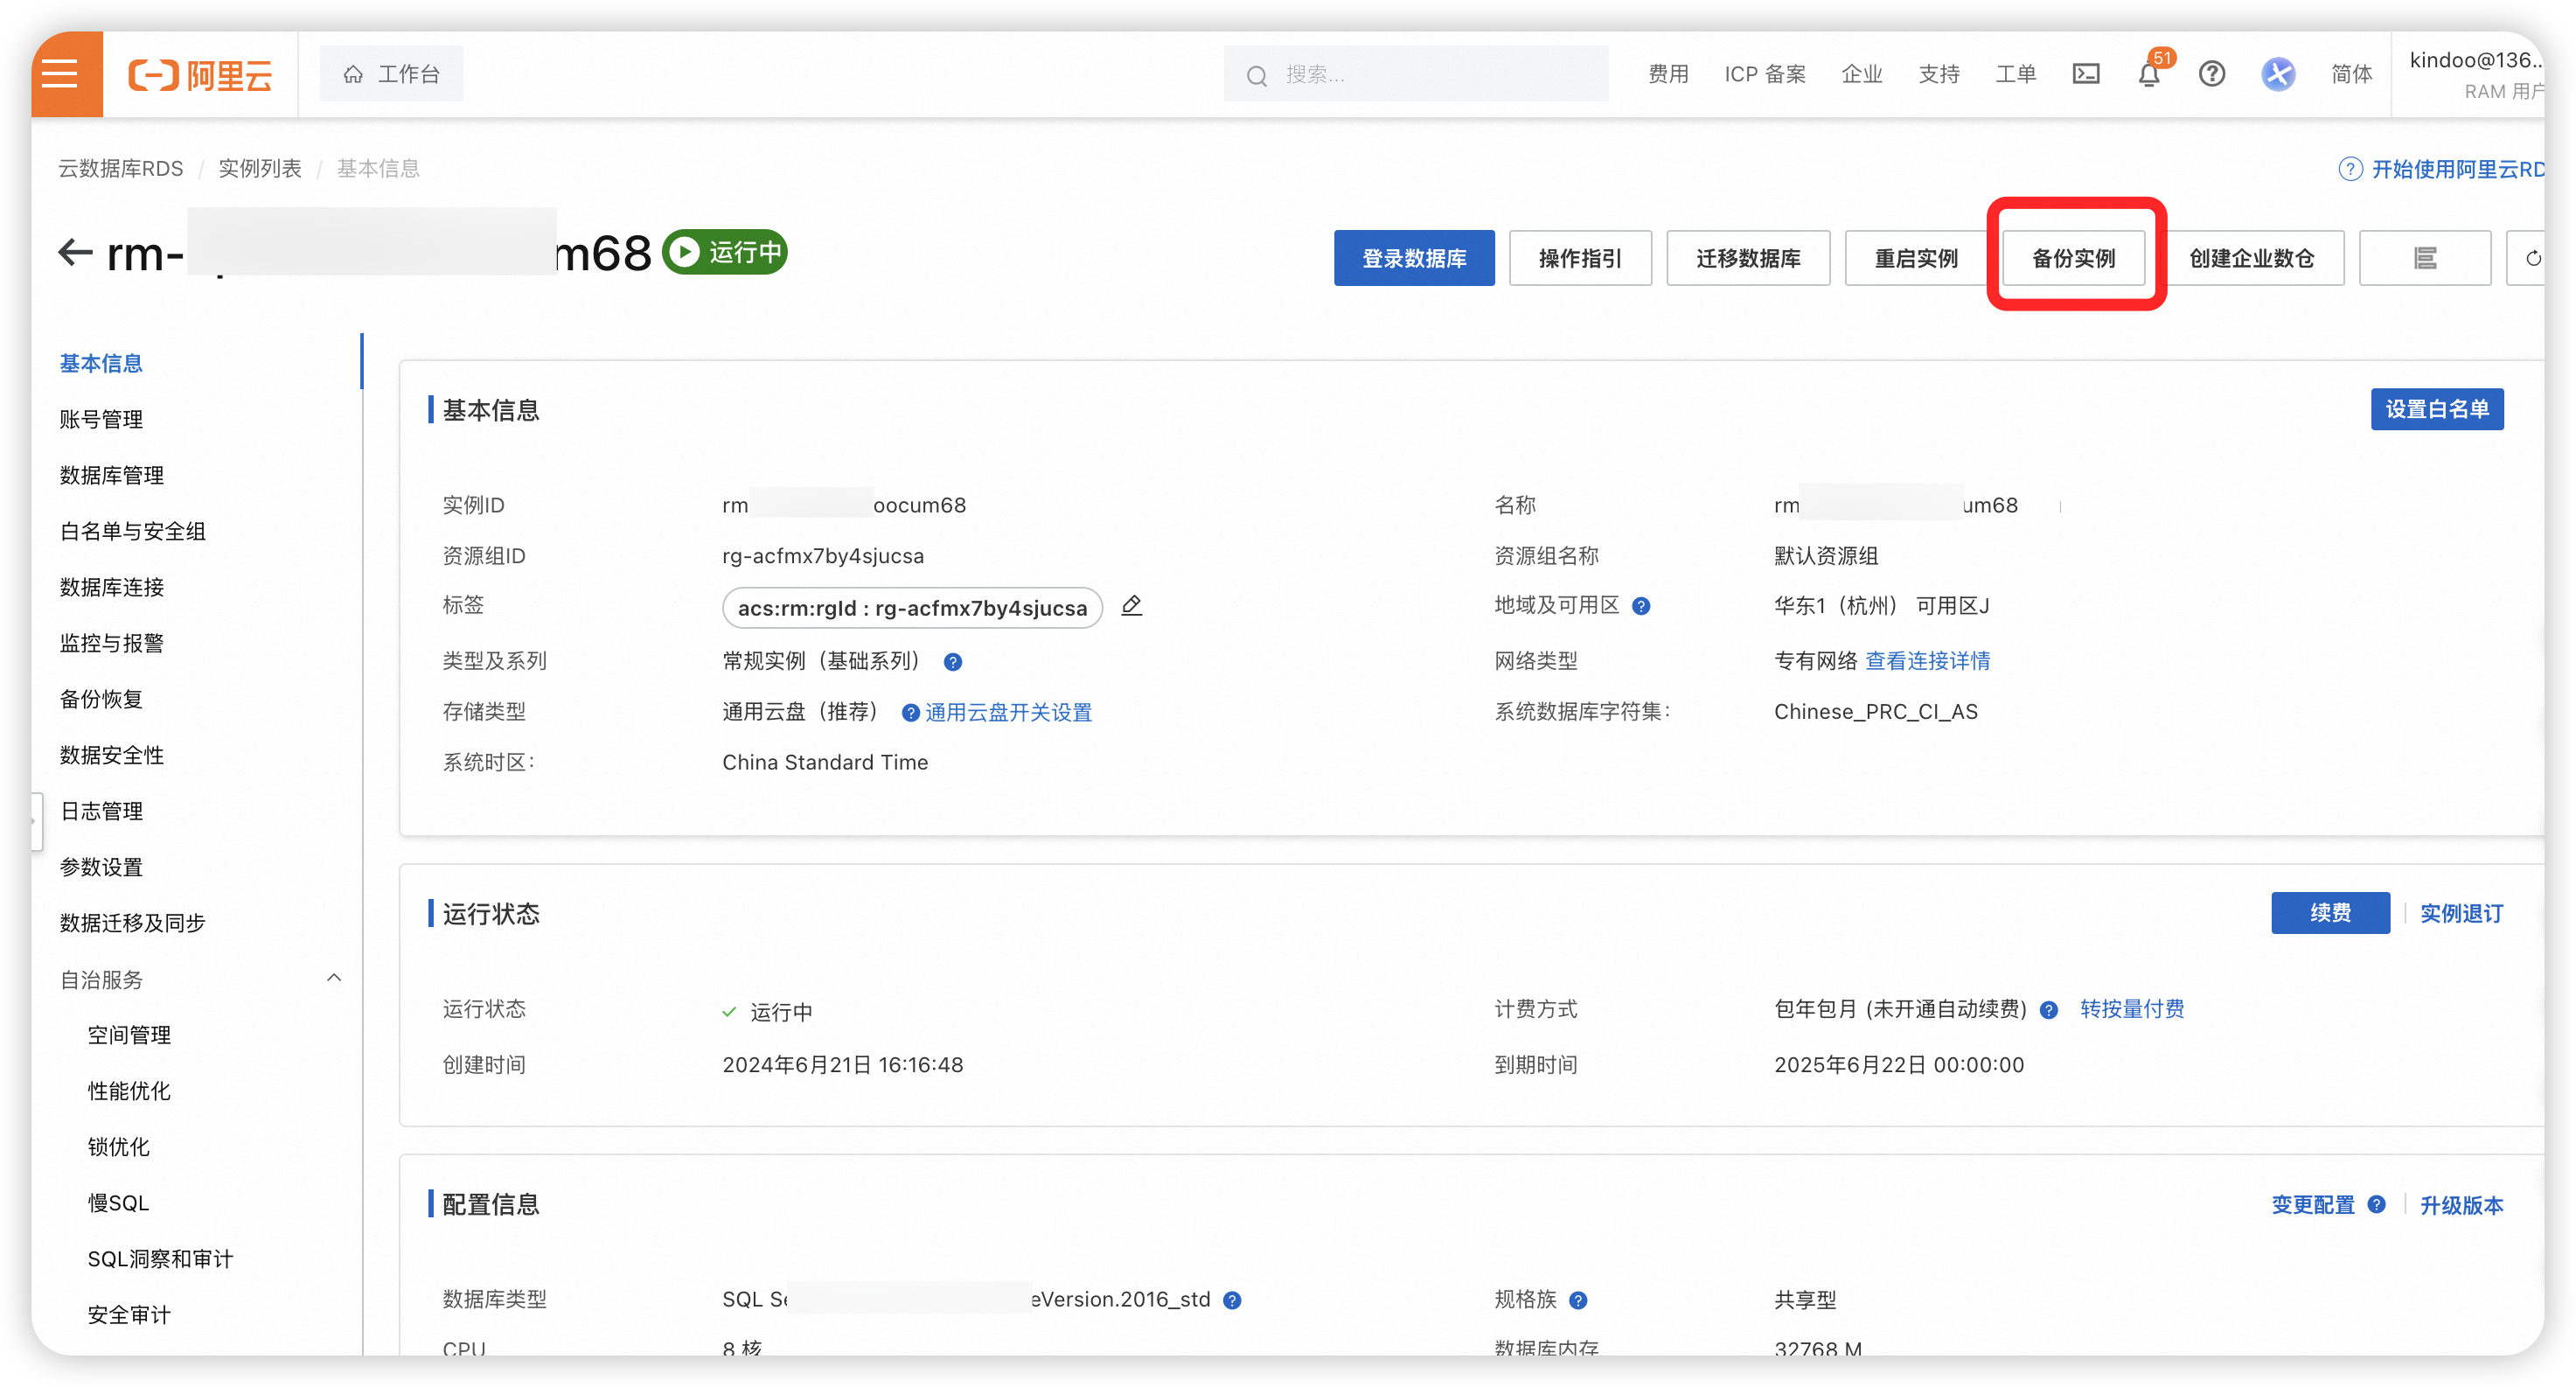Open 锁优化 under 自治服务
The height and width of the screenshot is (1387, 2576).
[118, 1147]
